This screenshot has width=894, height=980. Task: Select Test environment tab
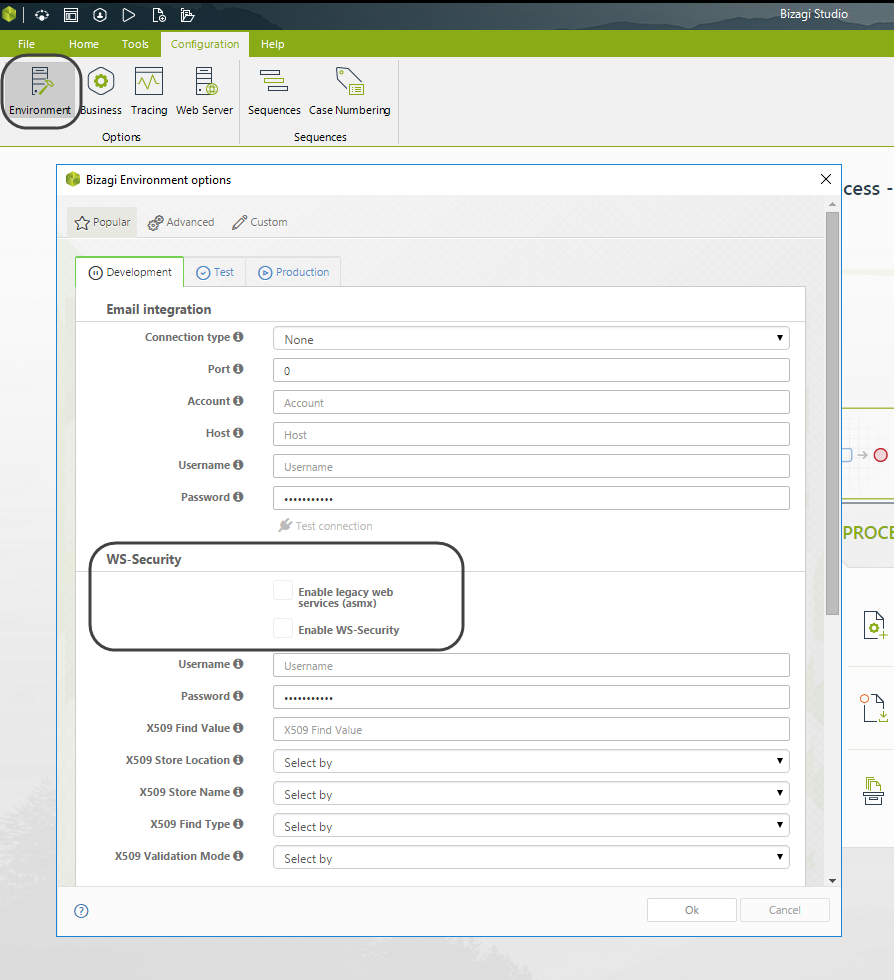coord(215,272)
